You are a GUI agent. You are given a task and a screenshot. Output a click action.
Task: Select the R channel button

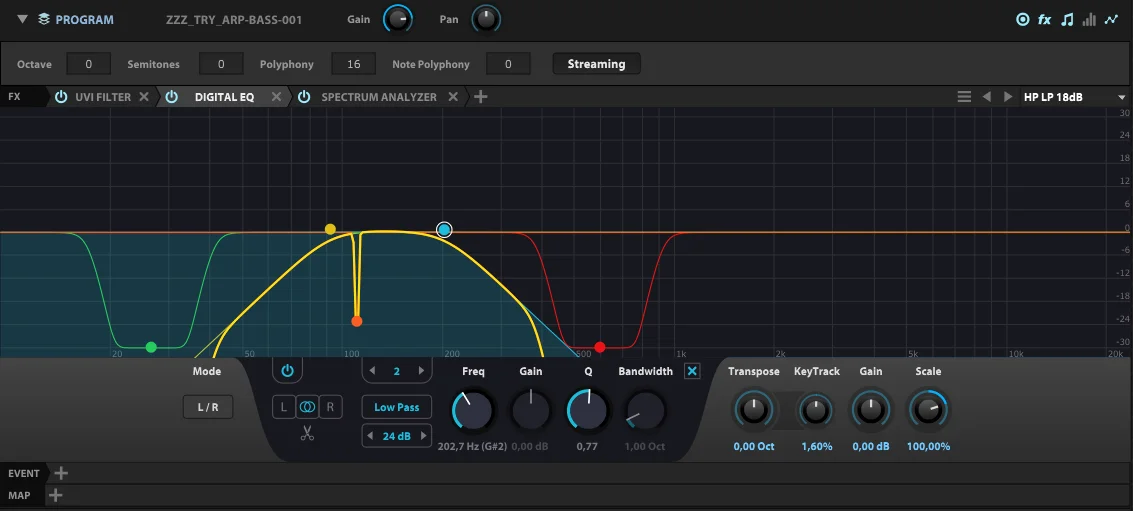pos(330,407)
